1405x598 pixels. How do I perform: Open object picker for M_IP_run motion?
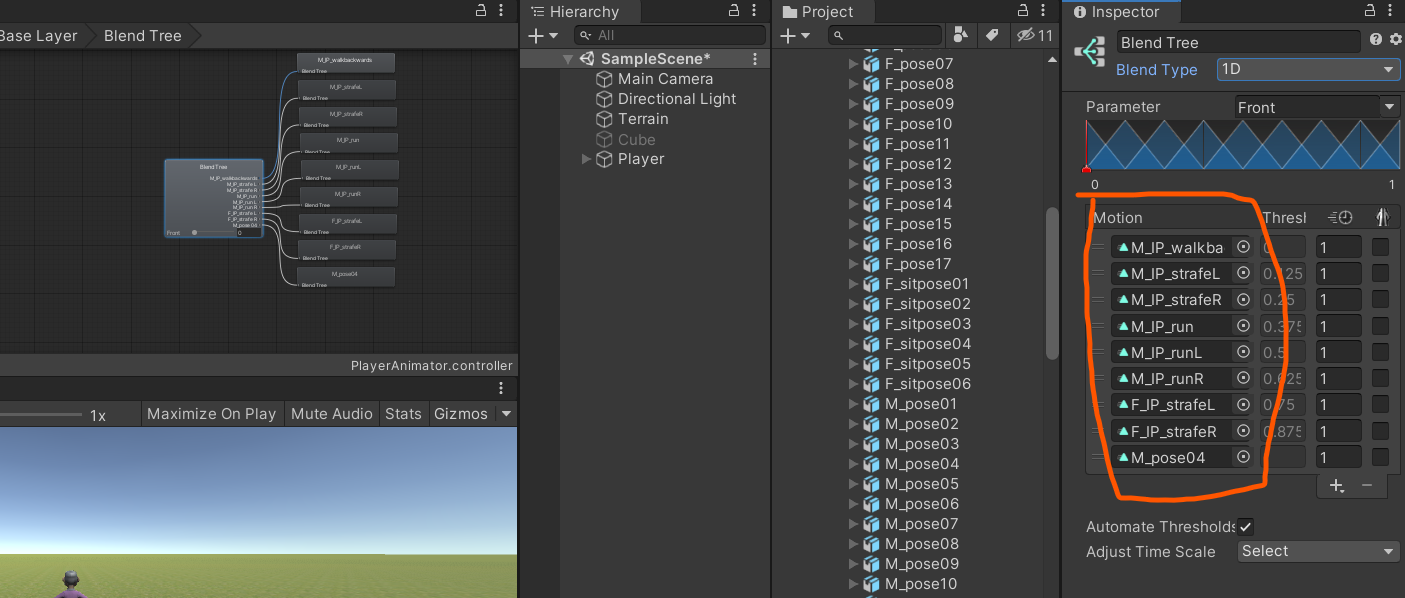point(1244,326)
